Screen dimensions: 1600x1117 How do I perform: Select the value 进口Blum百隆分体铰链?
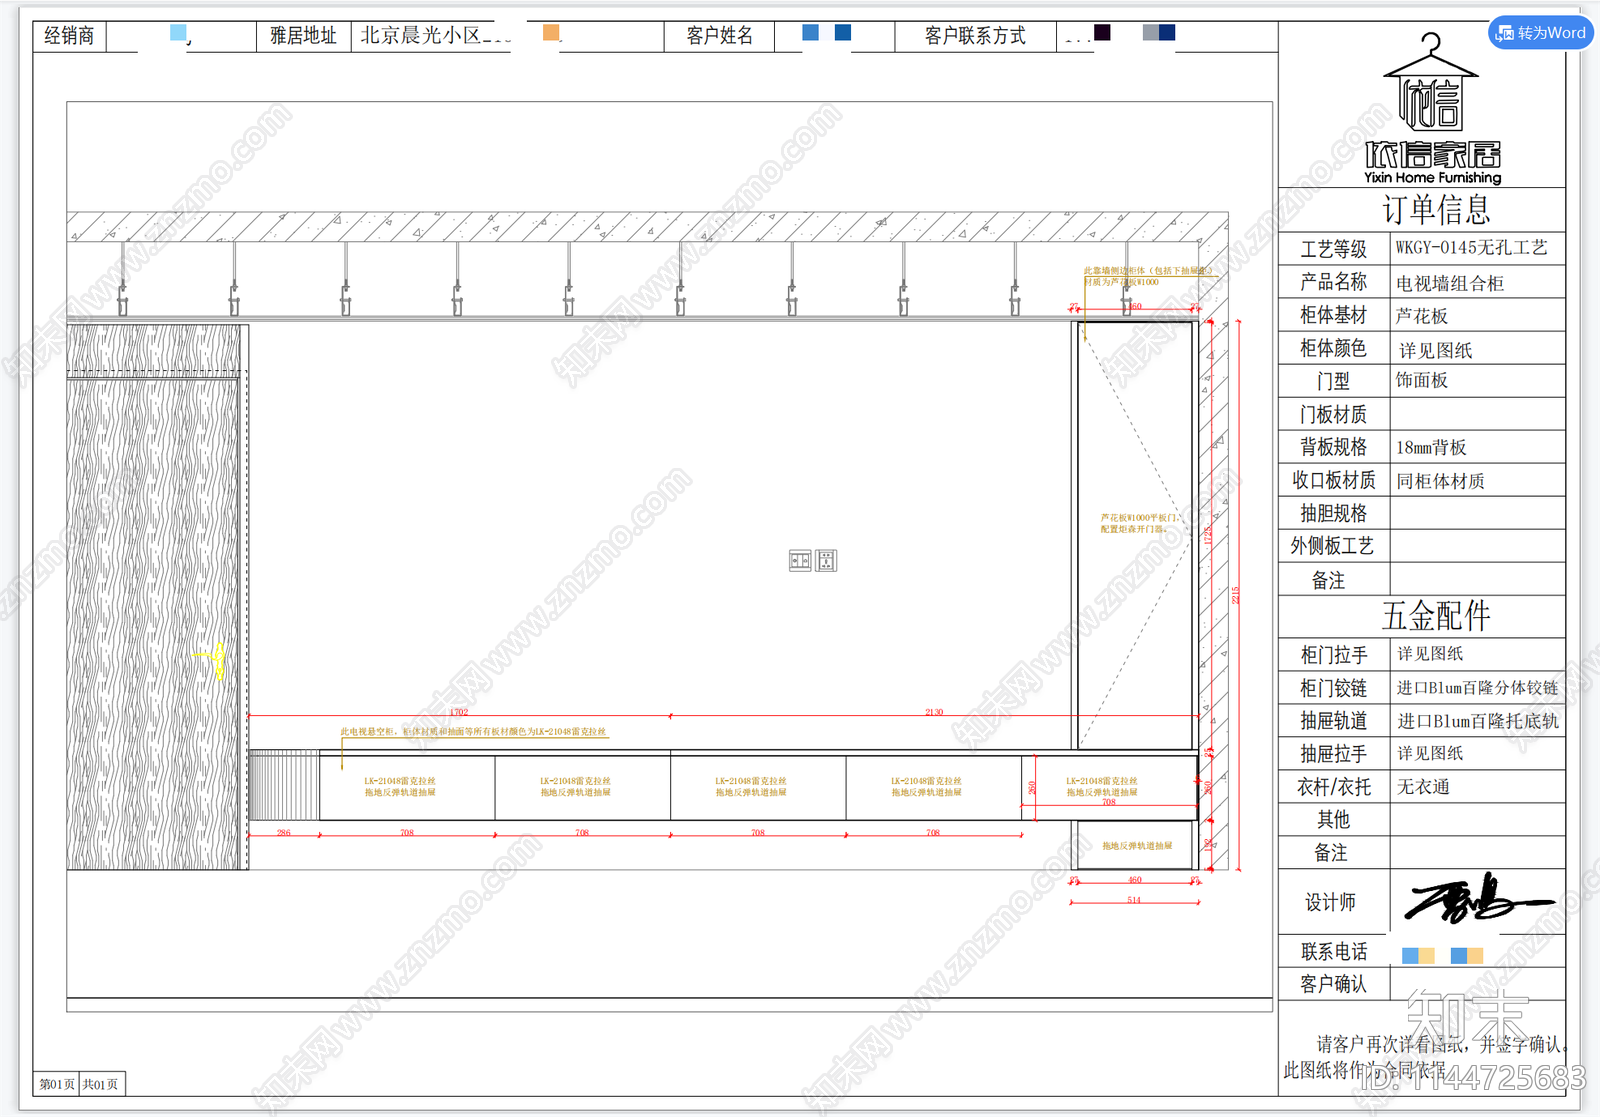click(1477, 688)
